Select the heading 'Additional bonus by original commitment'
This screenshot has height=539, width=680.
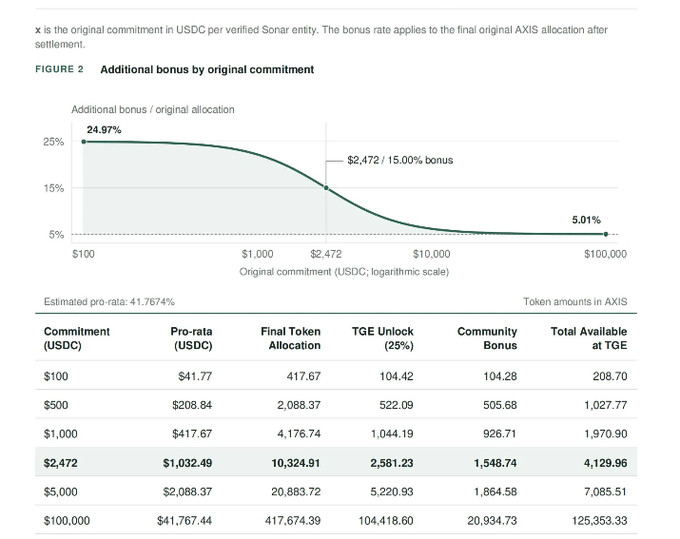pos(207,70)
